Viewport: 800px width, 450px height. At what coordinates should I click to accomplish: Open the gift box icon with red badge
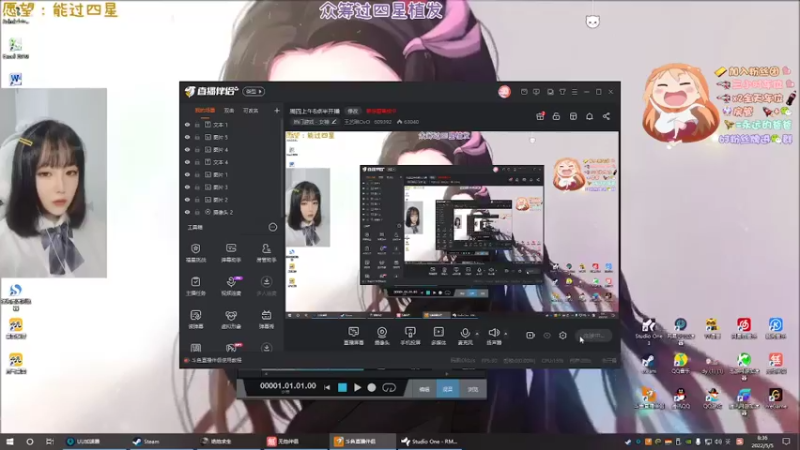[x=540, y=116]
